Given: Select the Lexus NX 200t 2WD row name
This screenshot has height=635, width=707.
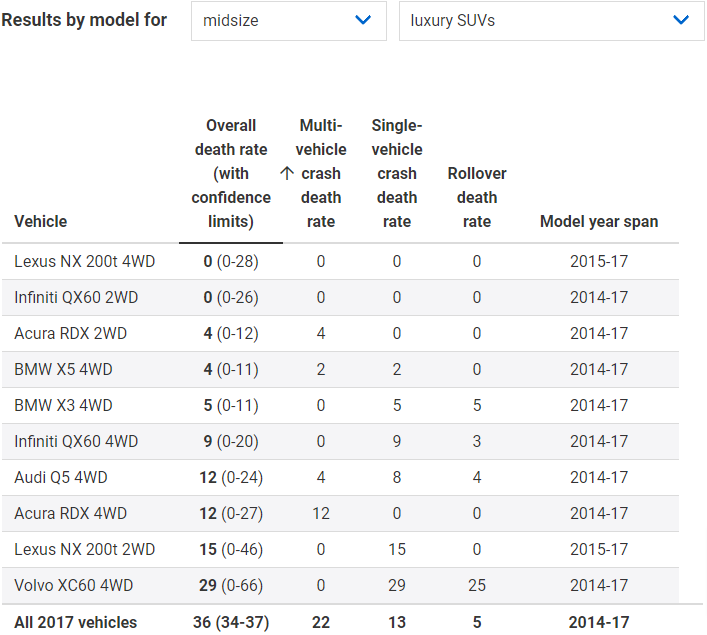Looking at the screenshot, I should [84, 550].
